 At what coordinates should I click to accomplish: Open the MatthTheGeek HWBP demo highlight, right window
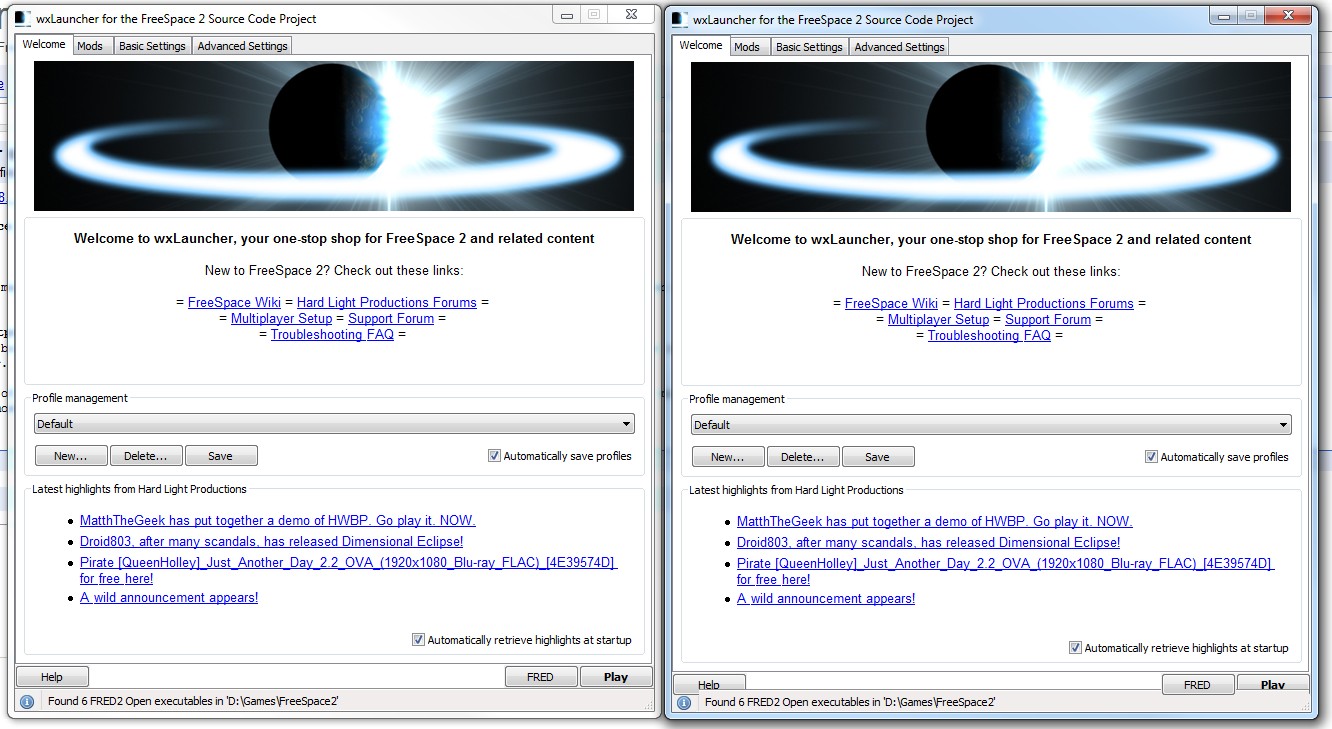point(935,521)
